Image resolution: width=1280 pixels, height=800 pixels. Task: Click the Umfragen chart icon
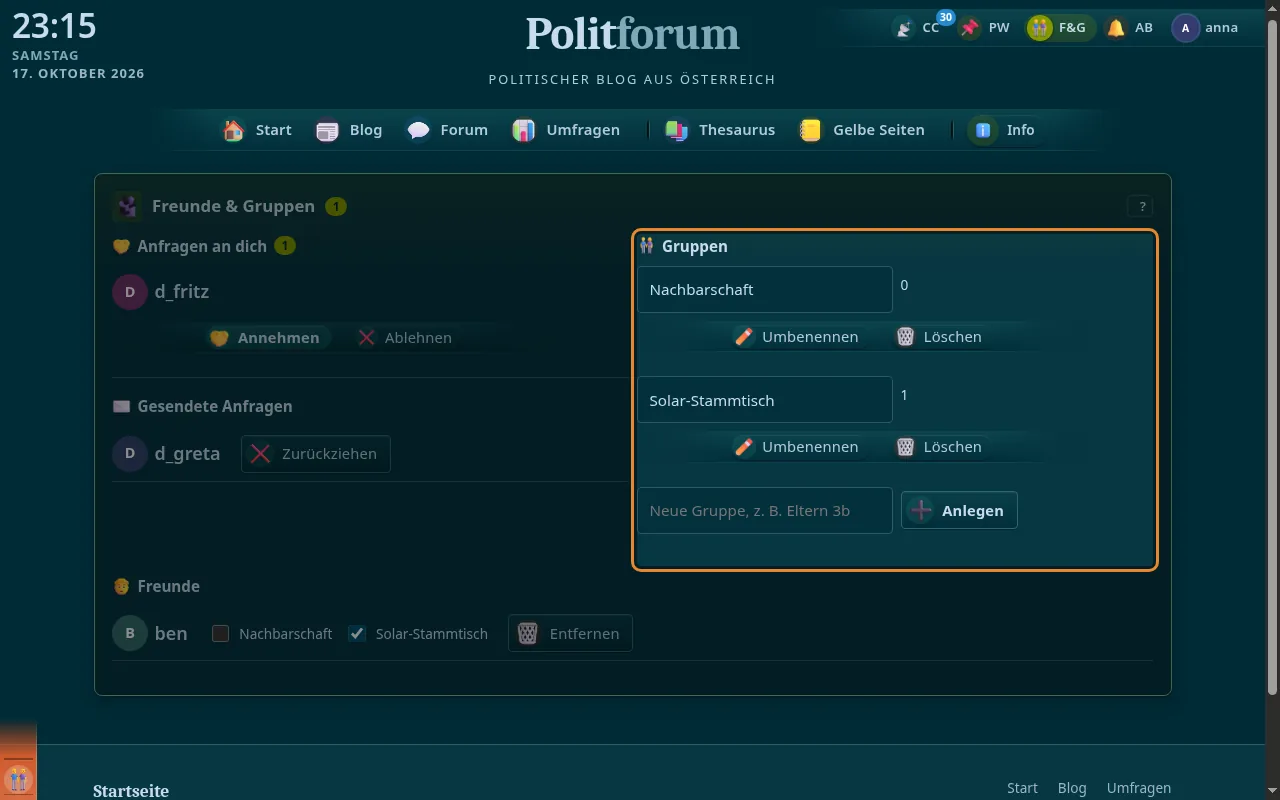coord(524,130)
